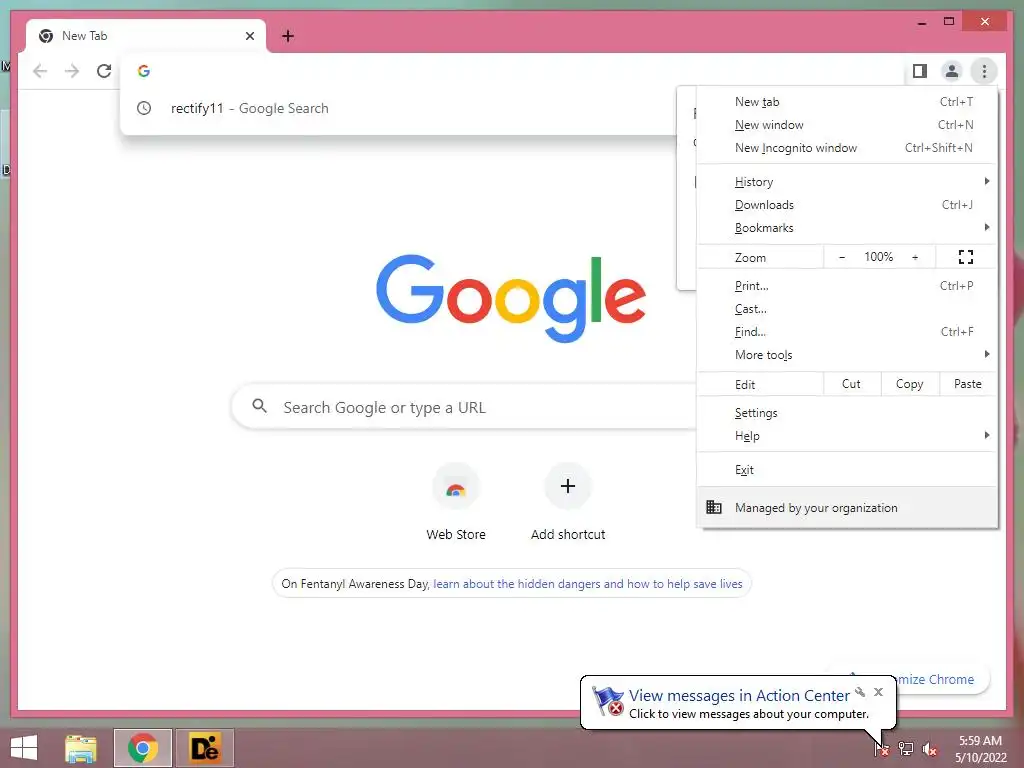The width and height of the screenshot is (1024, 768).
Task: Open the De app on the taskbar
Action: point(204,748)
